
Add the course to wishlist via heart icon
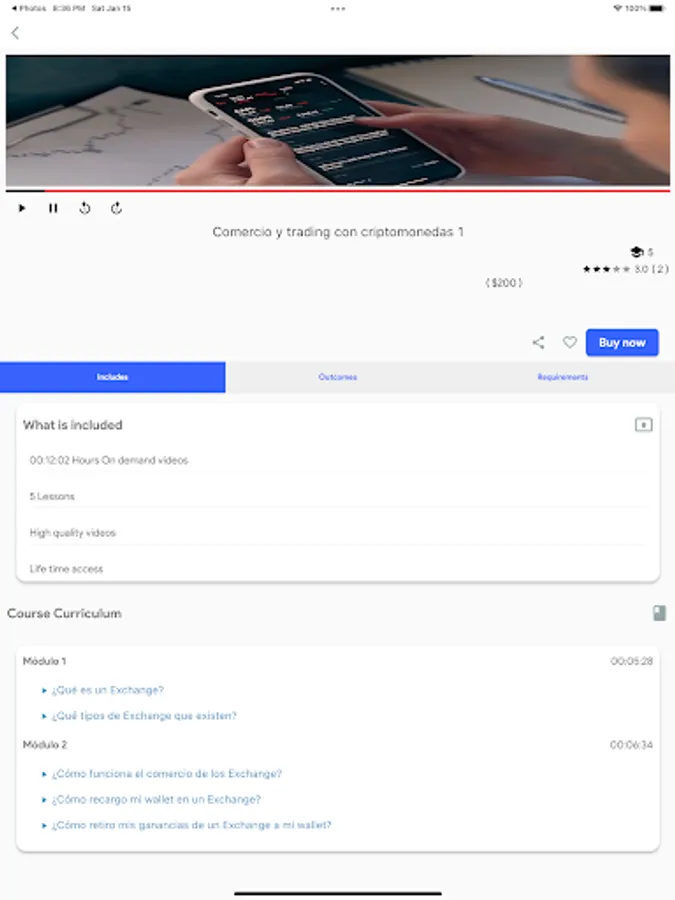tap(569, 343)
